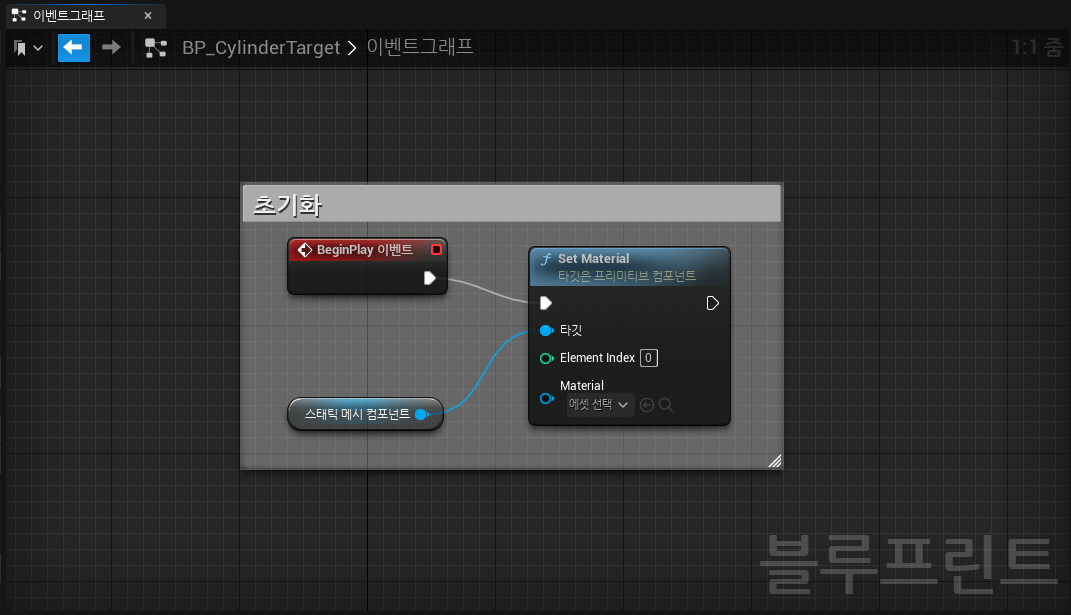
Task: Click Set Material's execution input pin
Action: [546, 303]
